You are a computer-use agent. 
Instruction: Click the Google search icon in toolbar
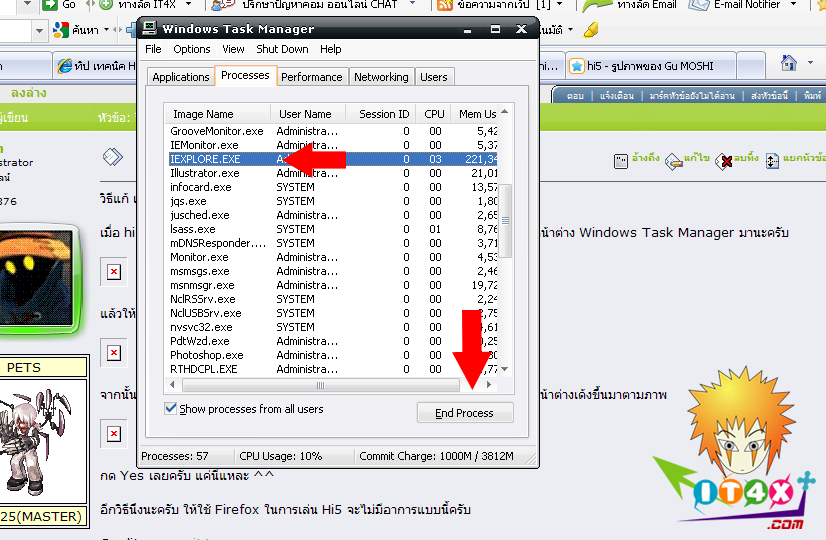point(60,30)
